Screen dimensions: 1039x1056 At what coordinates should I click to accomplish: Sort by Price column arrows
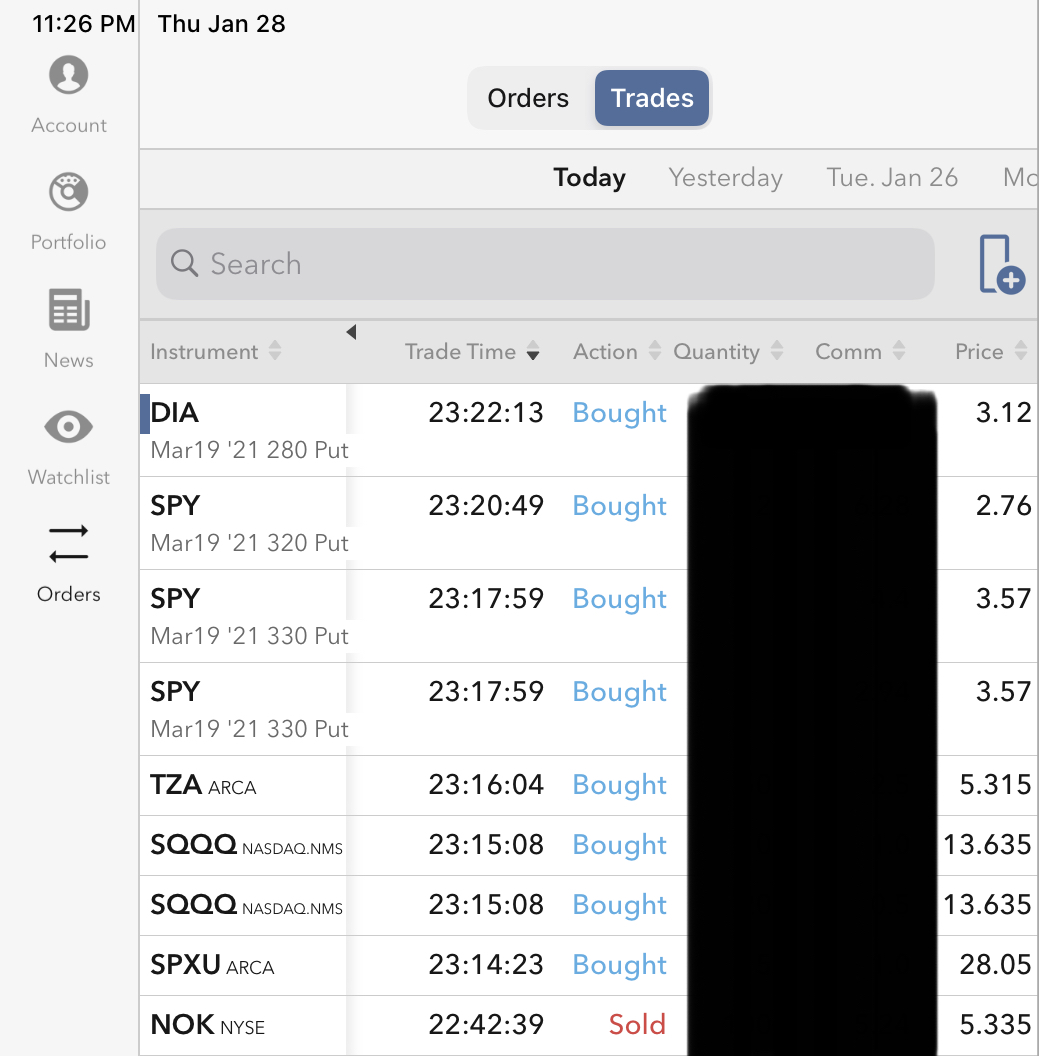click(x=1020, y=352)
